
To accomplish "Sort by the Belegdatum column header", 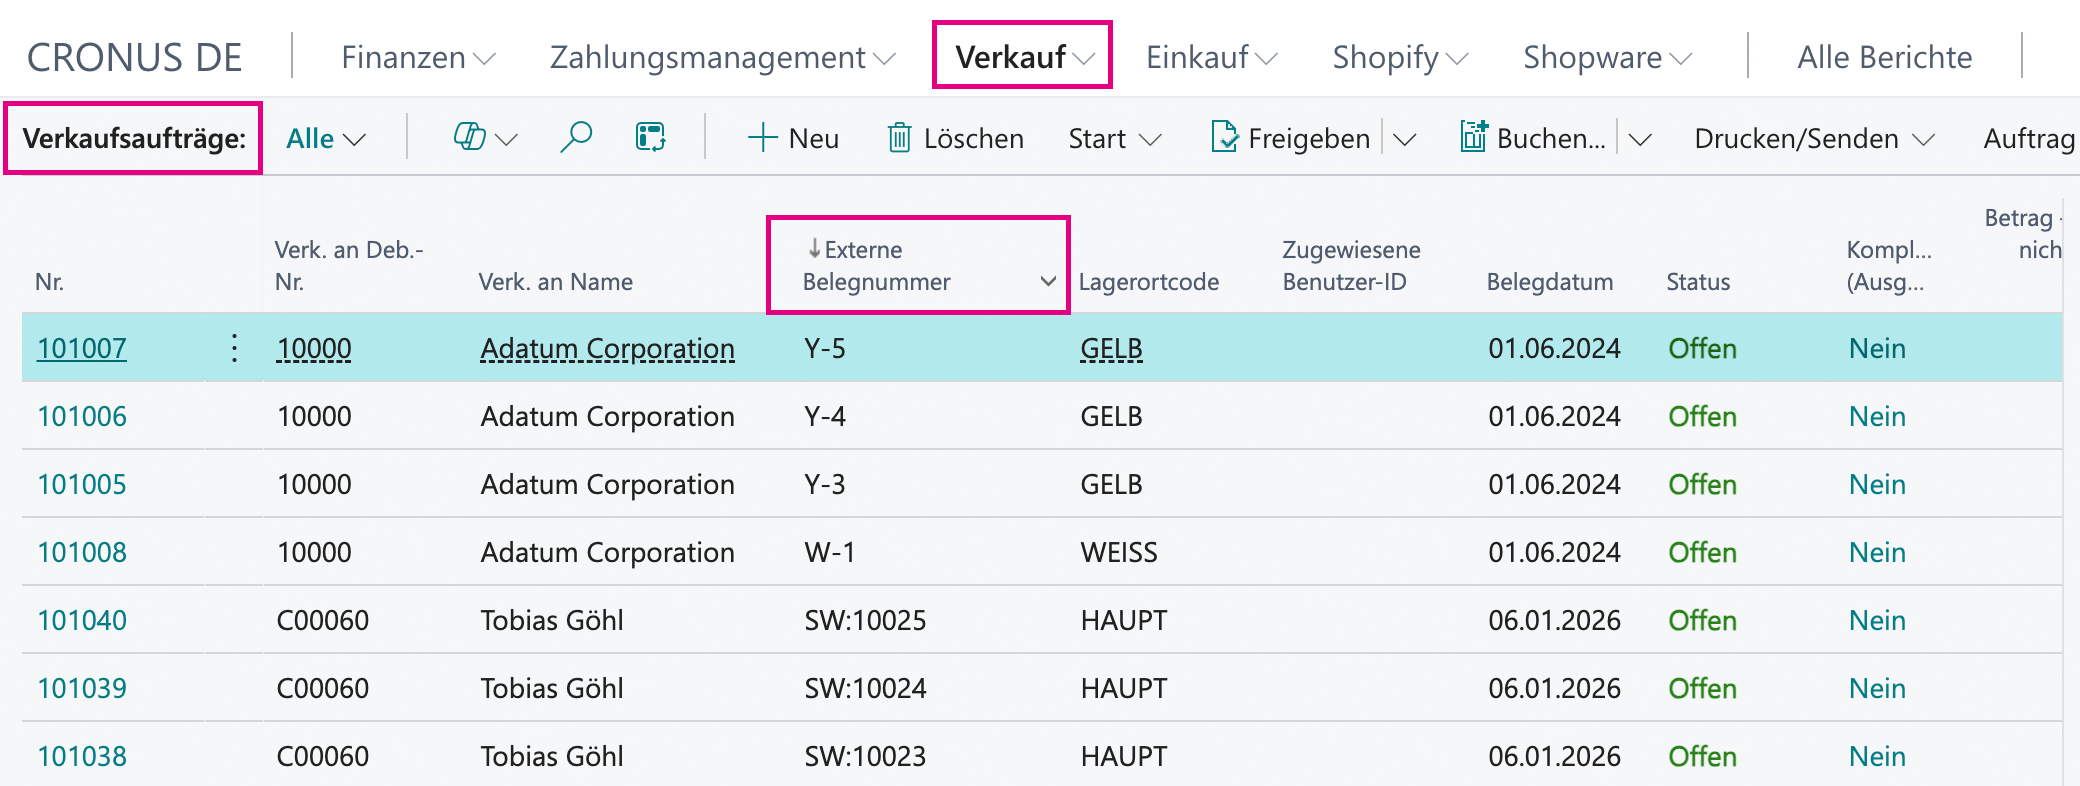I will (x=1550, y=282).
